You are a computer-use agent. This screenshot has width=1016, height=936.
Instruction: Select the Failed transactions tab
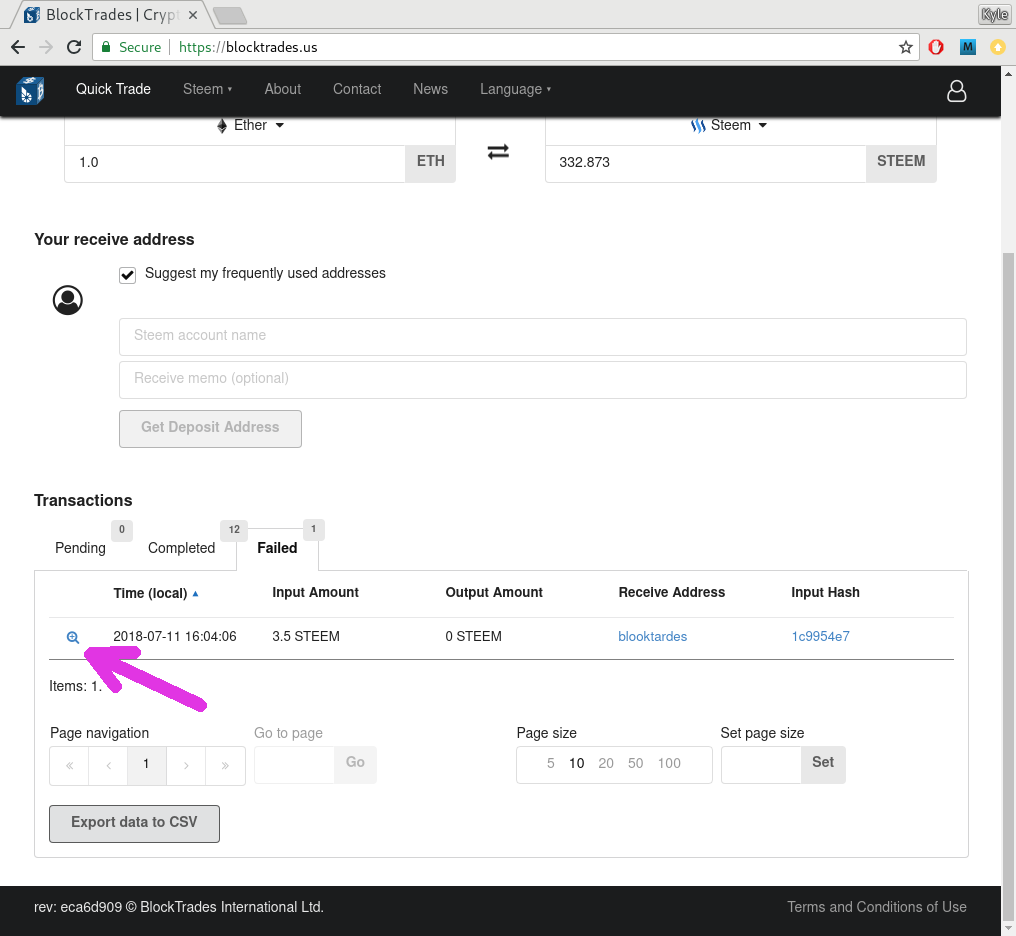tap(277, 548)
